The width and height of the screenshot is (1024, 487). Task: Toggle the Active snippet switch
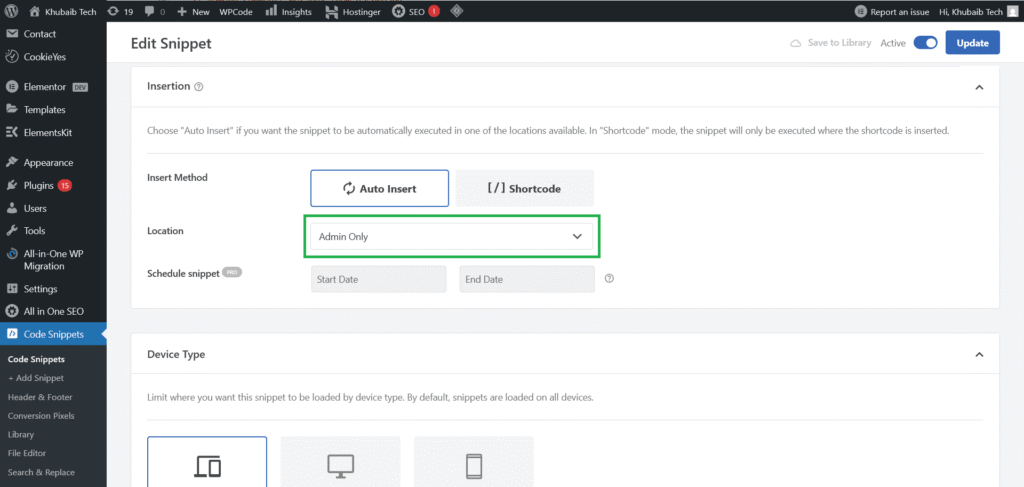(x=925, y=43)
